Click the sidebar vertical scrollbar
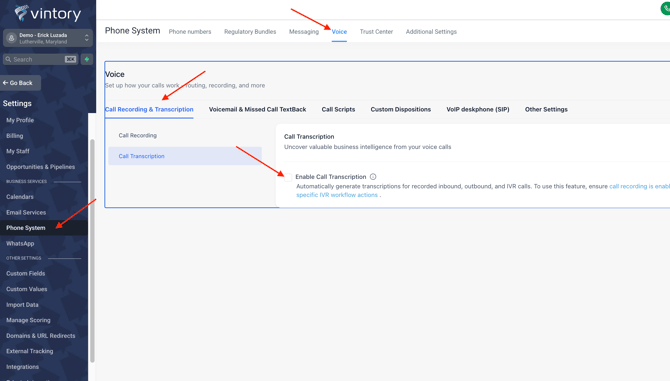This screenshot has width=670, height=381. (x=92, y=251)
